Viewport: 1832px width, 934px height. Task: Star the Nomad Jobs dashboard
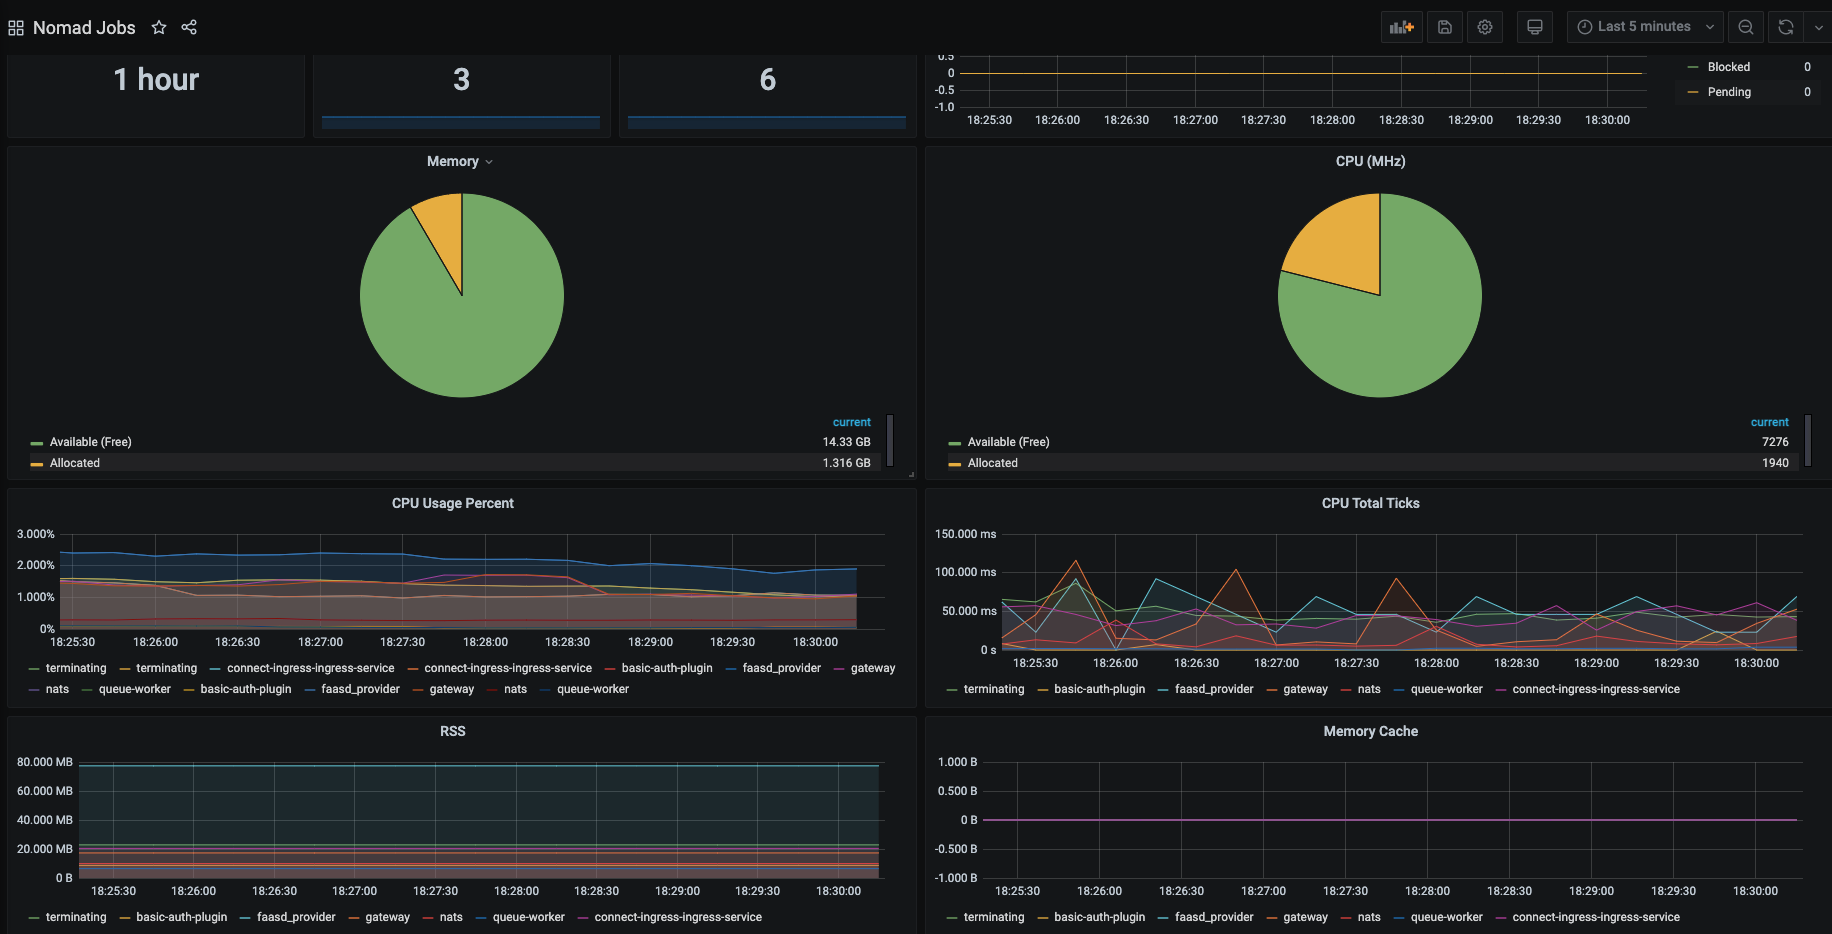click(x=159, y=27)
